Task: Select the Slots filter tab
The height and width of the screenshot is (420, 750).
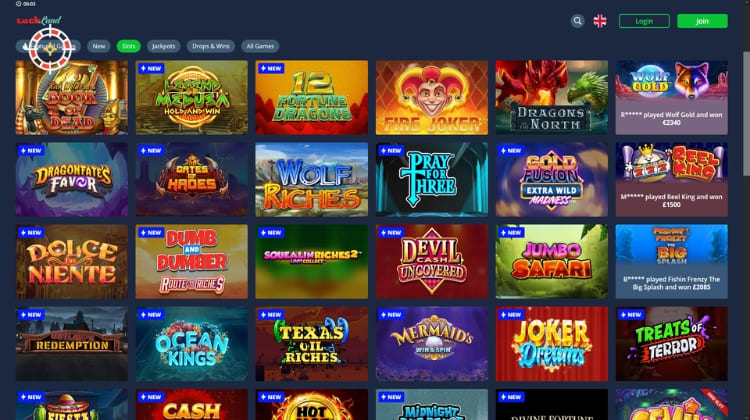Action: pos(128,46)
